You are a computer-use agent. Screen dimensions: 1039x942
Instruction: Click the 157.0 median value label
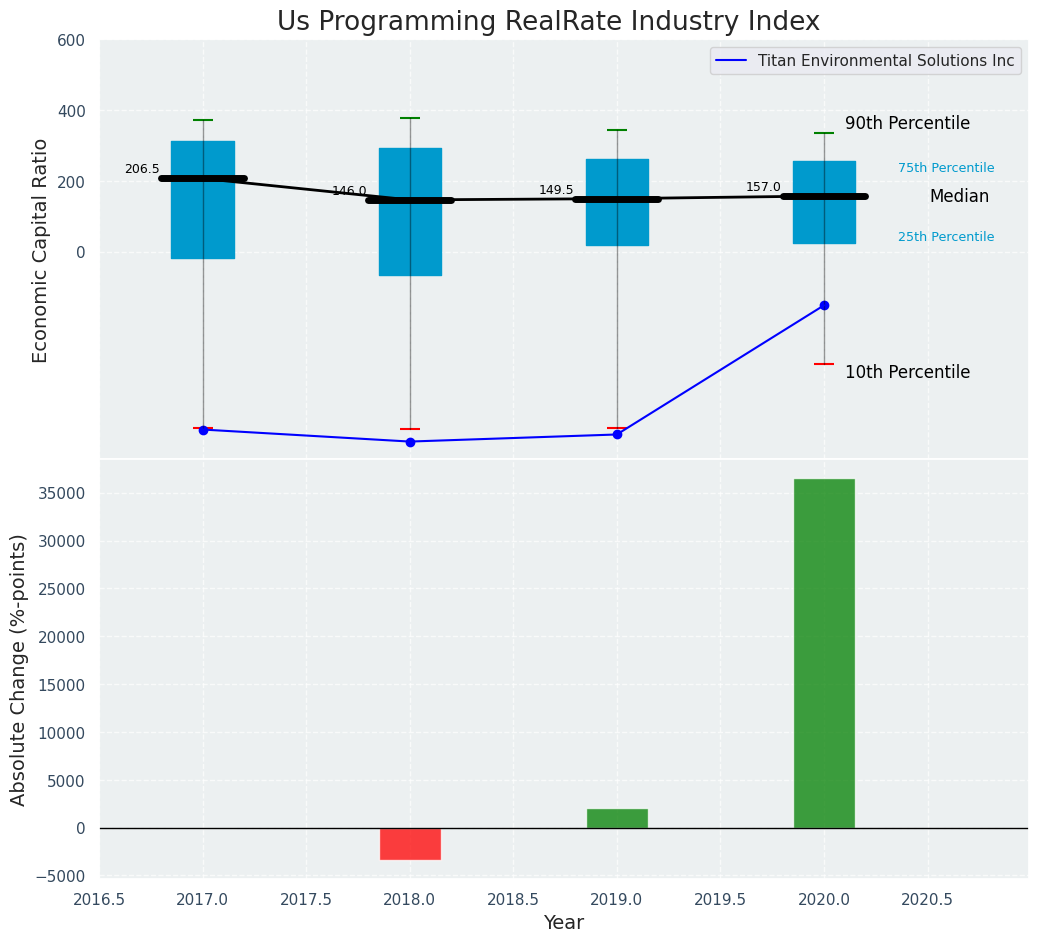(763, 187)
